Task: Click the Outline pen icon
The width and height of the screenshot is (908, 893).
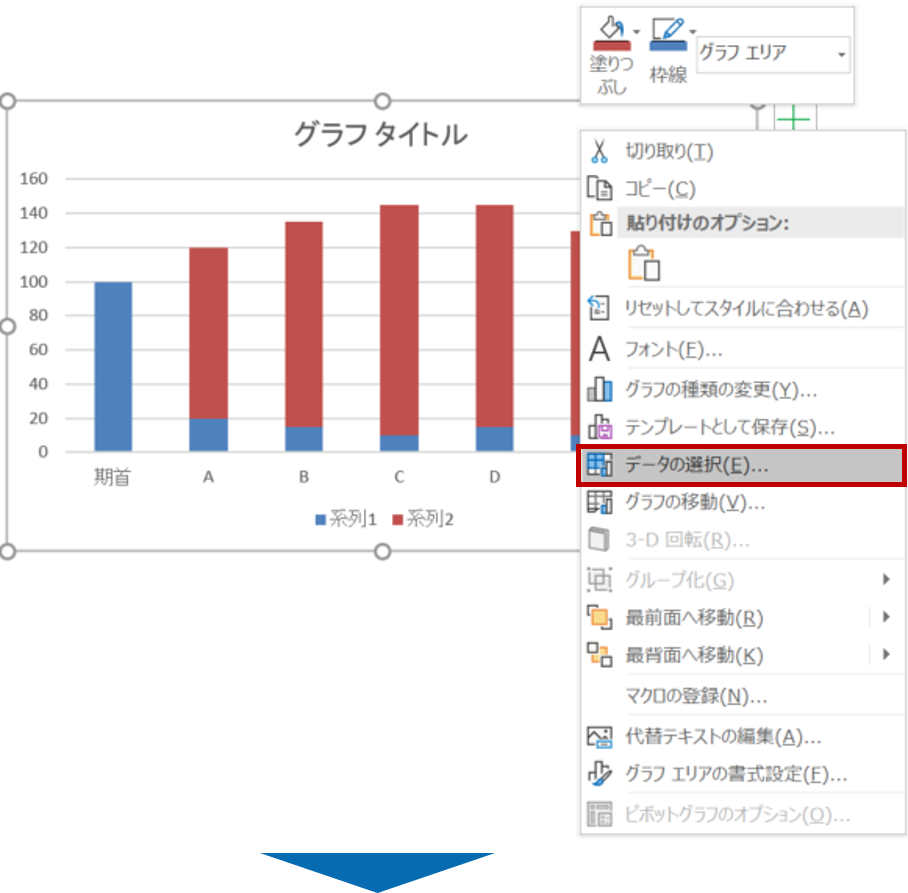Action: [667, 35]
